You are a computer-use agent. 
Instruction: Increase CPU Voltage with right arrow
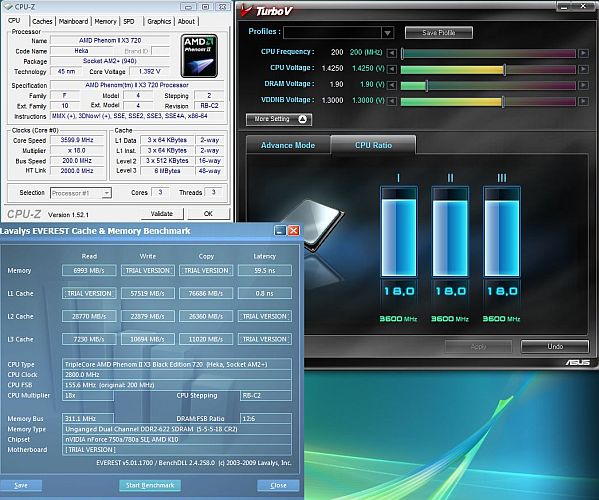[x=583, y=69]
